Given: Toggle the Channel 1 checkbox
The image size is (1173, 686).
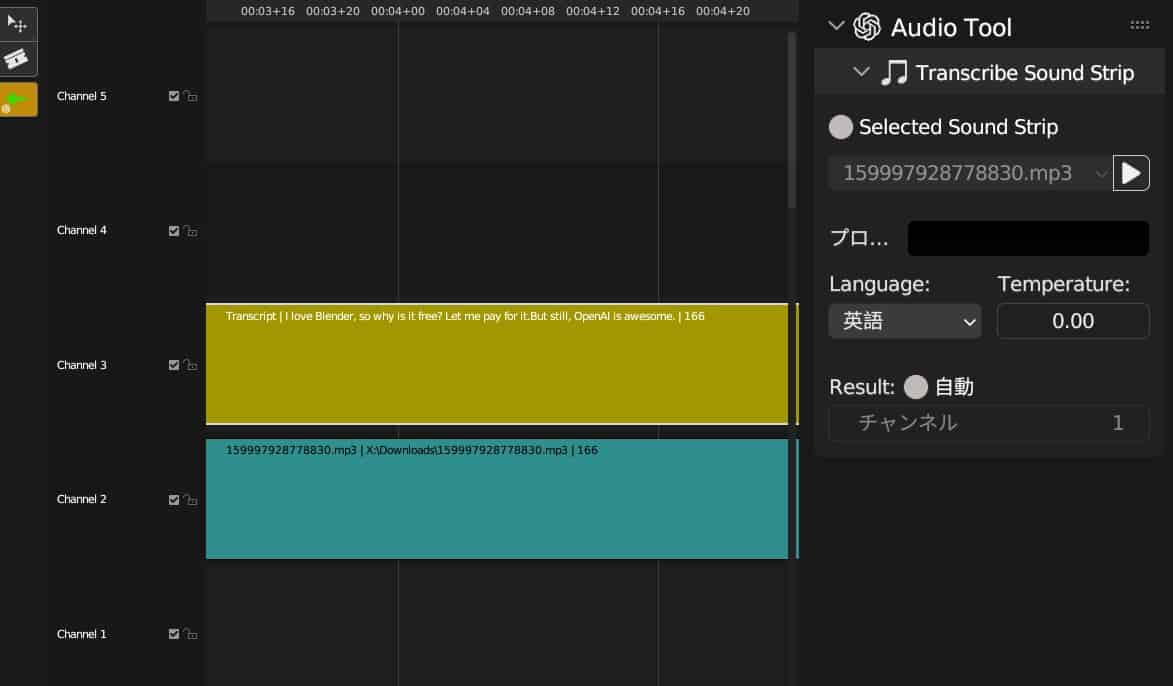Looking at the screenshot, I should 174,634.
